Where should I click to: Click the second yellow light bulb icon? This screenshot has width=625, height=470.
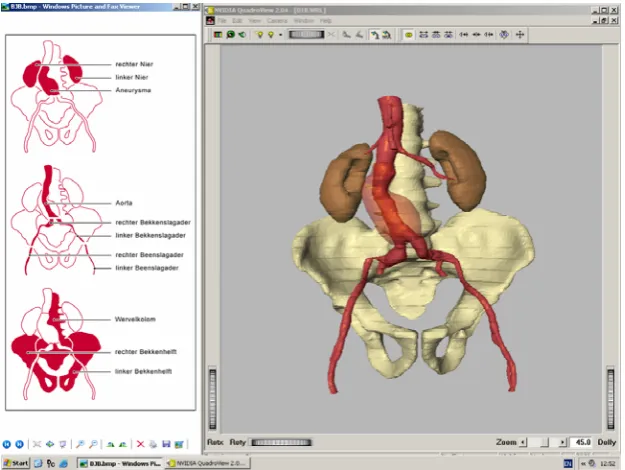point(271,35)
